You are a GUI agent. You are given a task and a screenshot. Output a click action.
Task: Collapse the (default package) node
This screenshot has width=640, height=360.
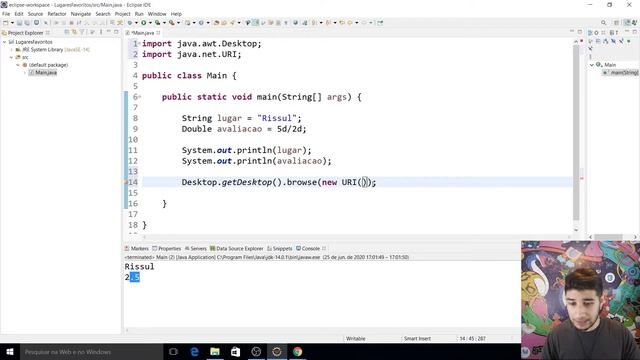[18, 65]
